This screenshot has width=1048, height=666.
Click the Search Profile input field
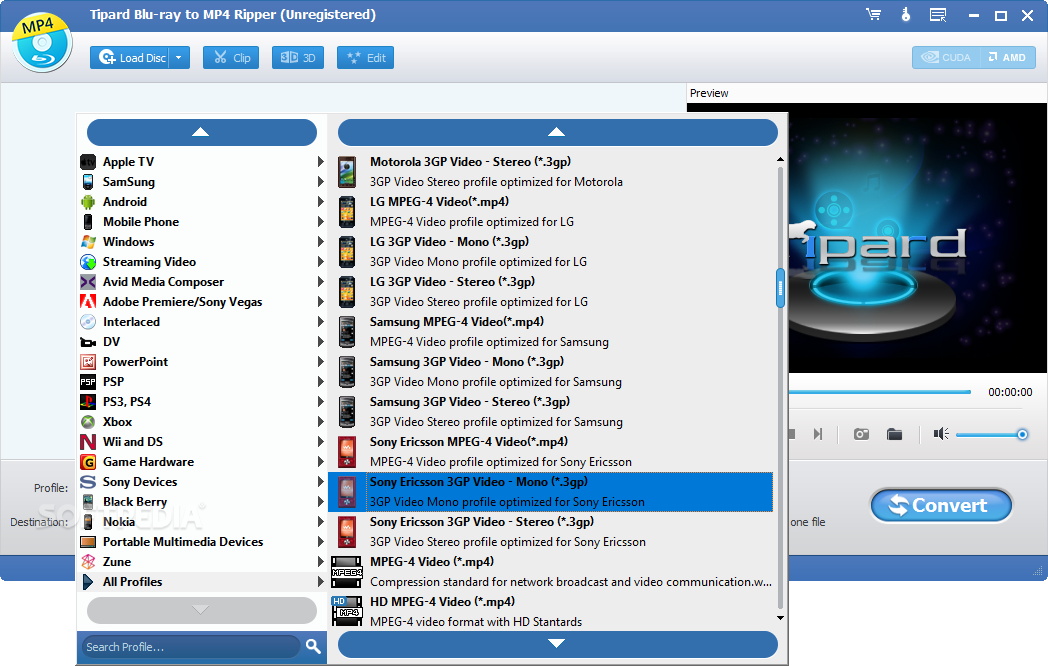191,647
